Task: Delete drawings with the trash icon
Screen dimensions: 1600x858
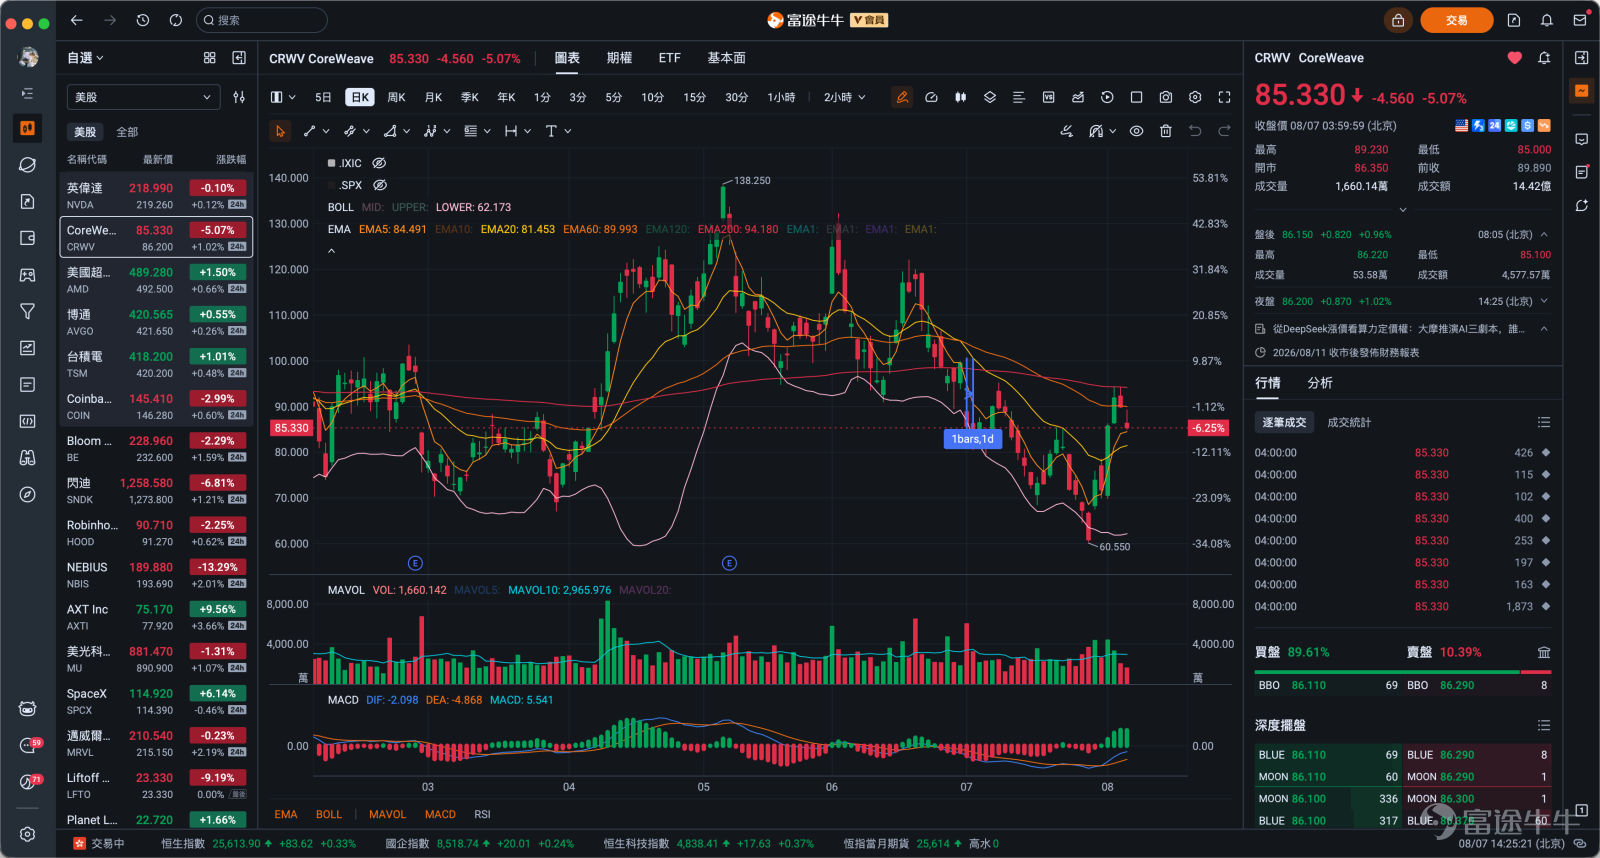Action: (1166, 131)
